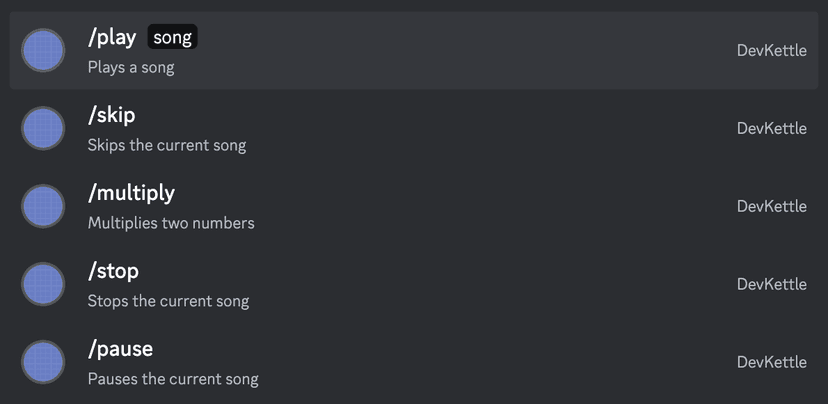The height and width of the screenshot is (404, 828).
Task: Choose the /pause command
Action: click(120, 349)
